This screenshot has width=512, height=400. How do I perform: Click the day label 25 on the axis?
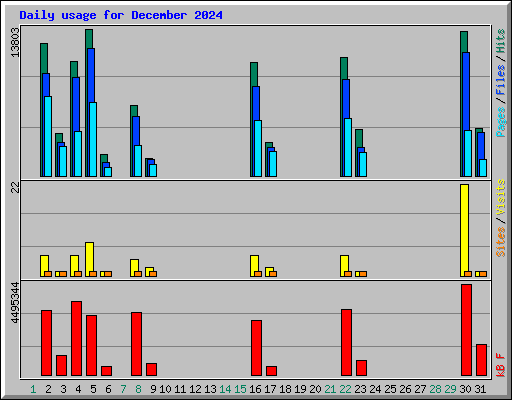click(390, 389)
